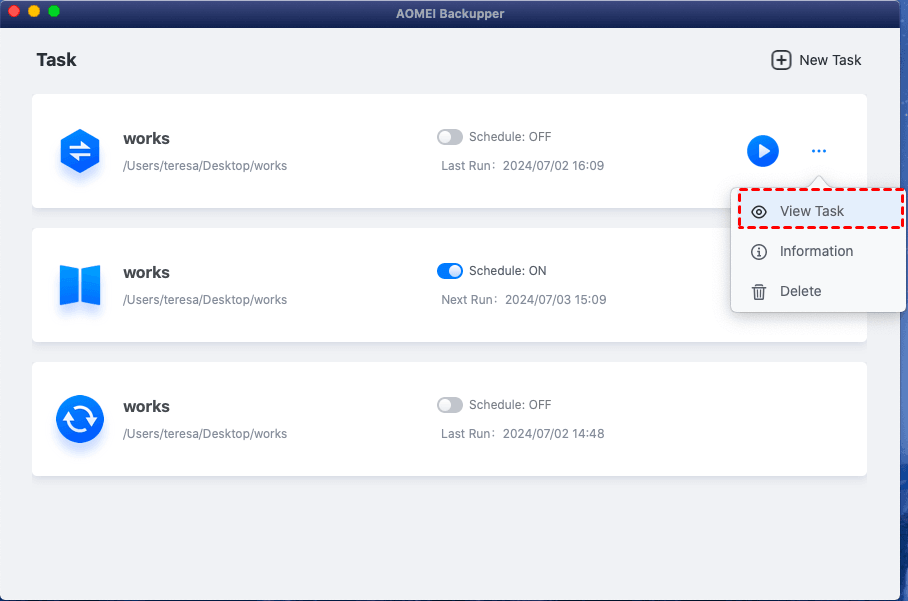Click the path under the scheduled task
908x601 pixels.
pos(205,300)
